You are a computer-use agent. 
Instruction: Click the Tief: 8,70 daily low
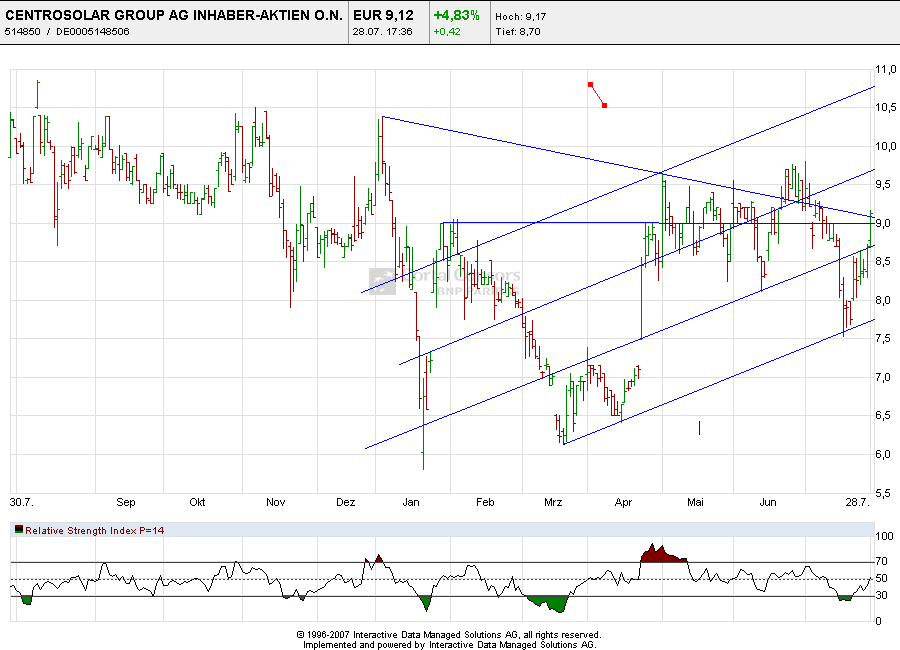[520, 32]
